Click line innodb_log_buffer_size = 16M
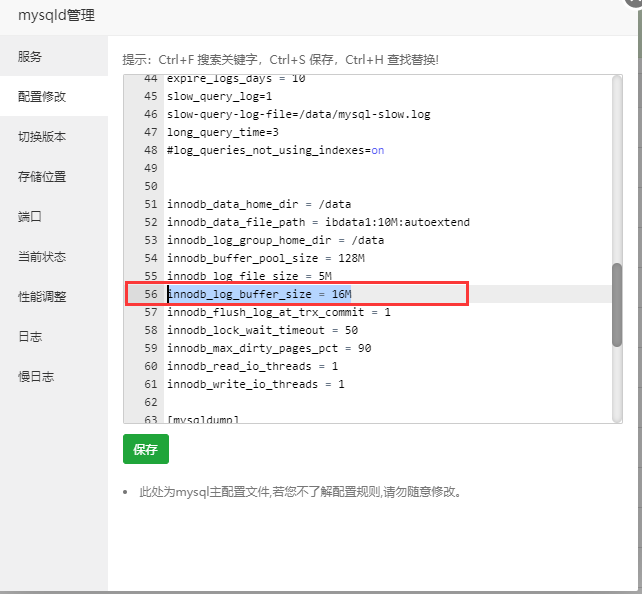 [x=259, y=294]
